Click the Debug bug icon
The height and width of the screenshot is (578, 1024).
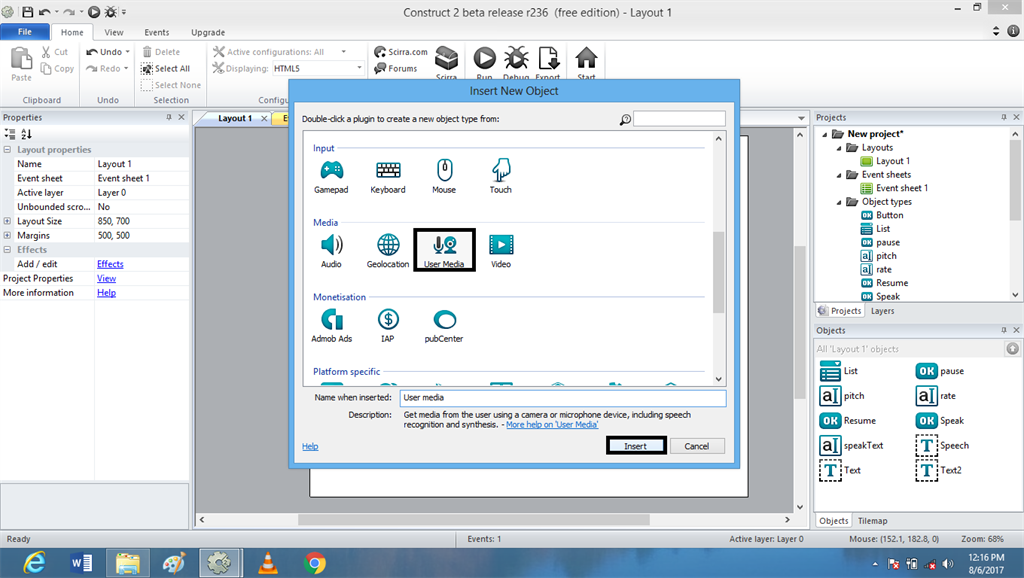click(516, 58)
